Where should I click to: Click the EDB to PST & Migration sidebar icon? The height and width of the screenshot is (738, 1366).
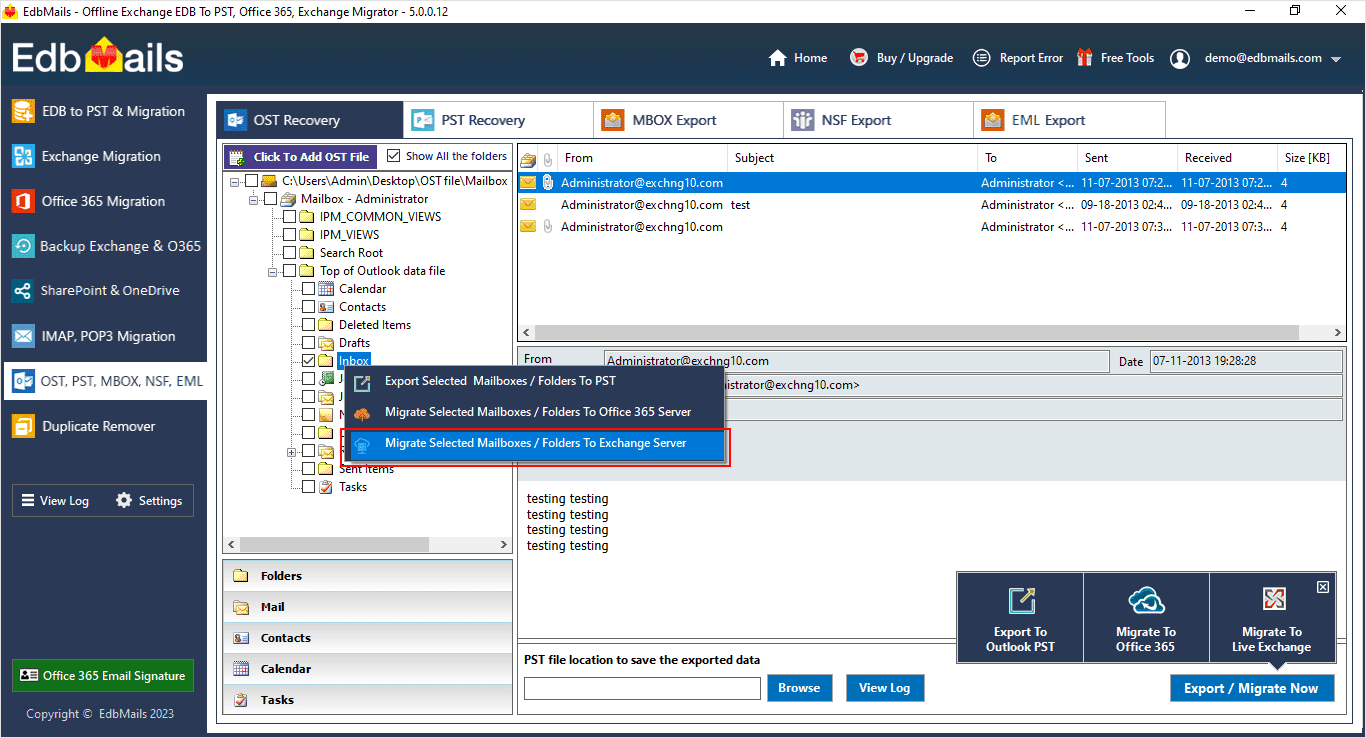23,111
